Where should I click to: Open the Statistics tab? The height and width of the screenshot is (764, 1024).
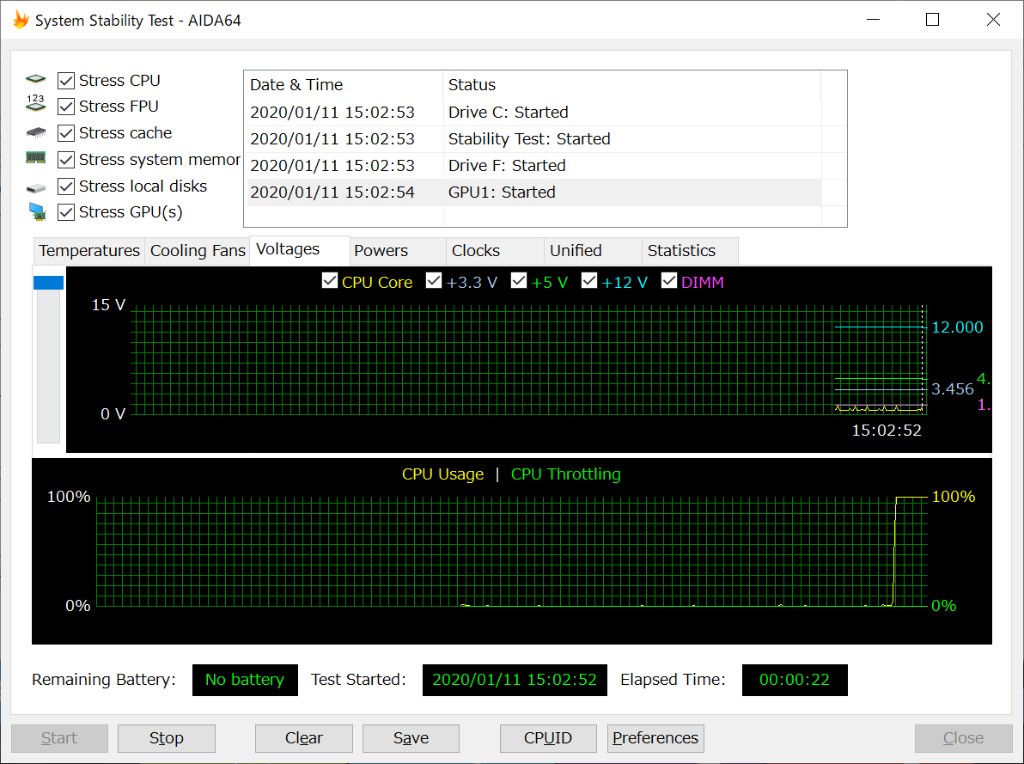[690, 251]
